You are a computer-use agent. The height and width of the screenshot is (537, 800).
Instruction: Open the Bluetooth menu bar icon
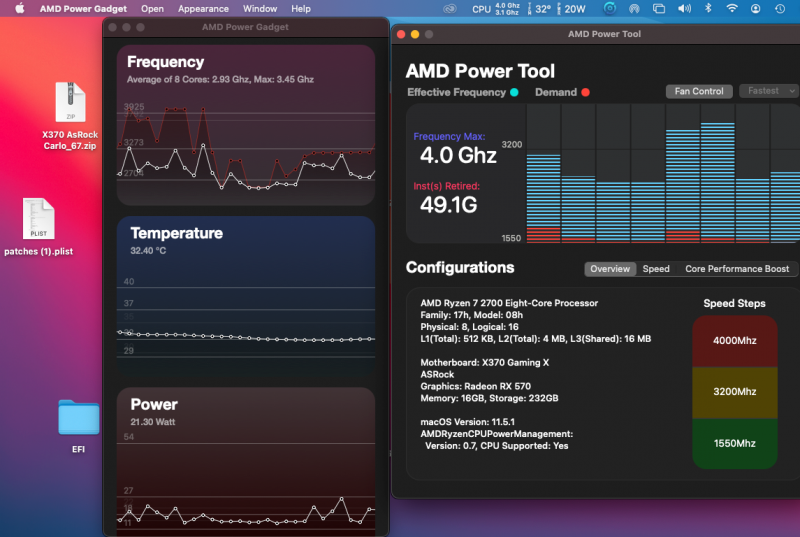point(708,8)
